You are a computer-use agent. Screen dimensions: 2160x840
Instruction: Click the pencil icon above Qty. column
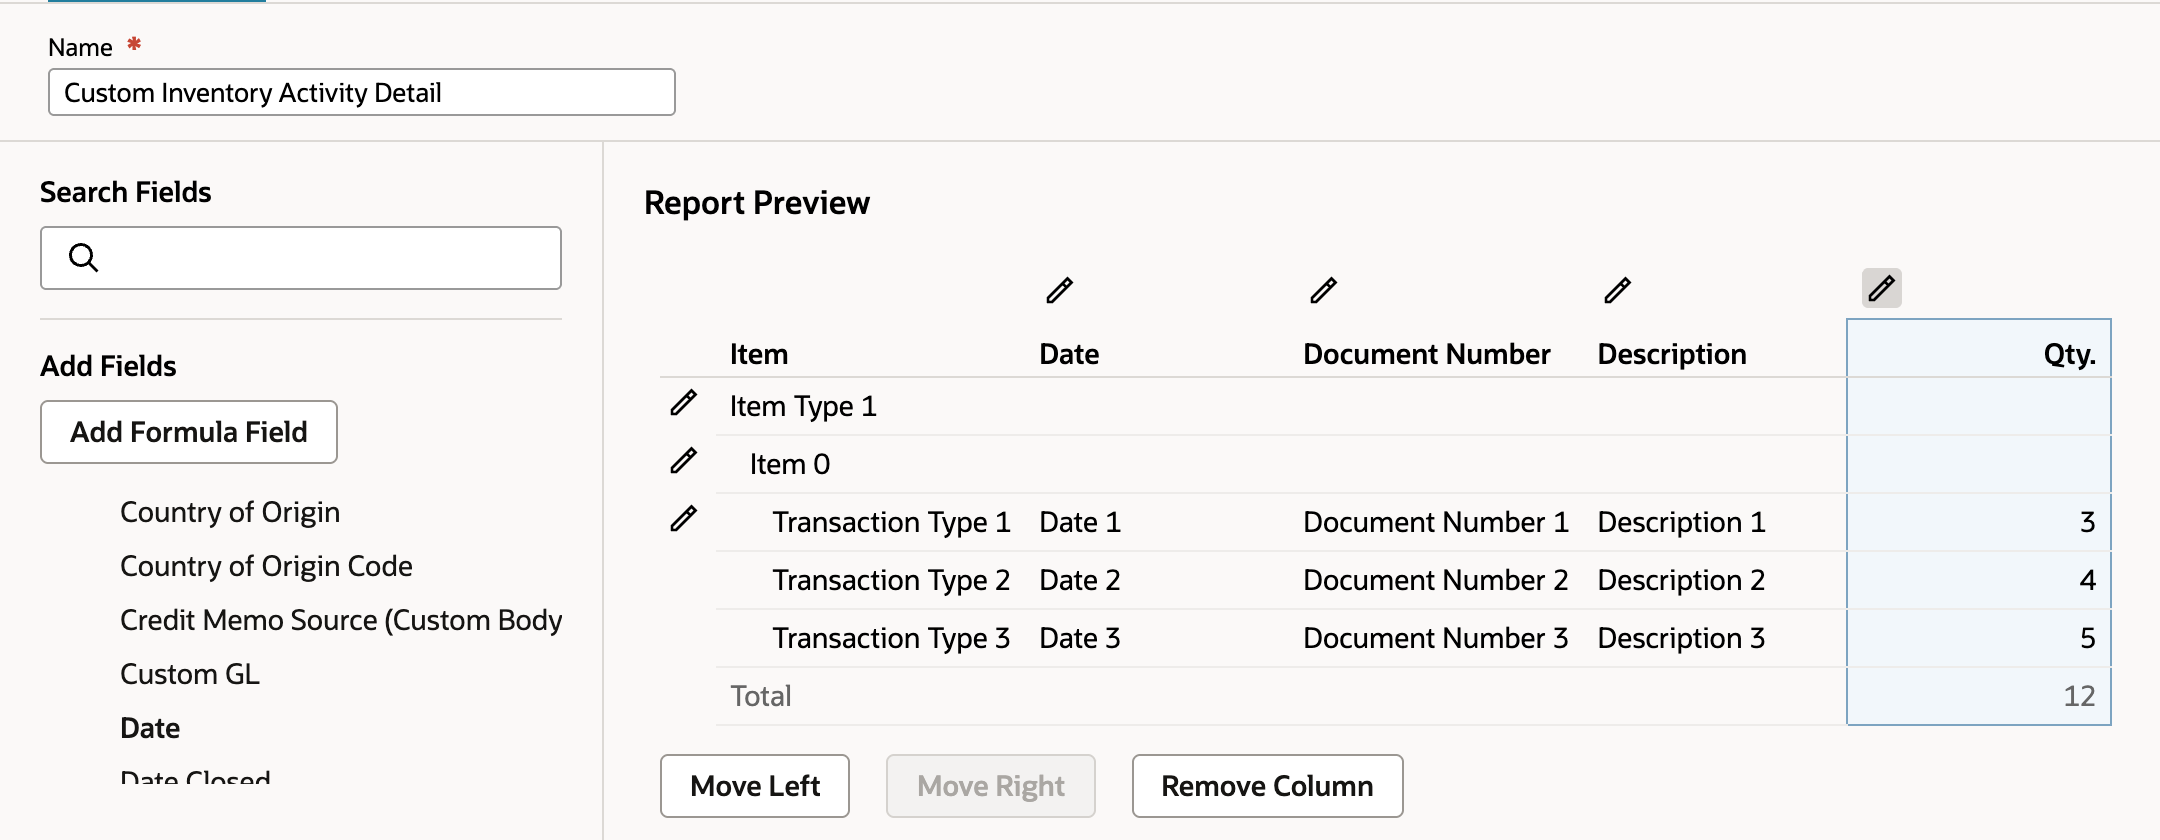[1881, 288]
